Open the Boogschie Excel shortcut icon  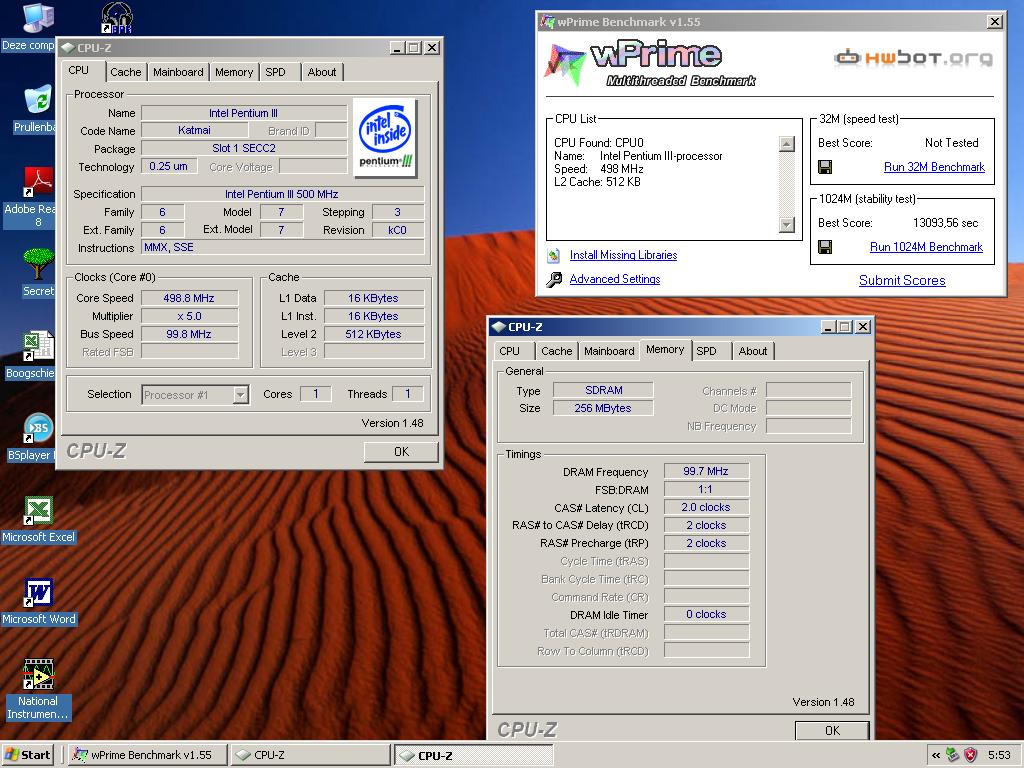(x=38, y=346)
